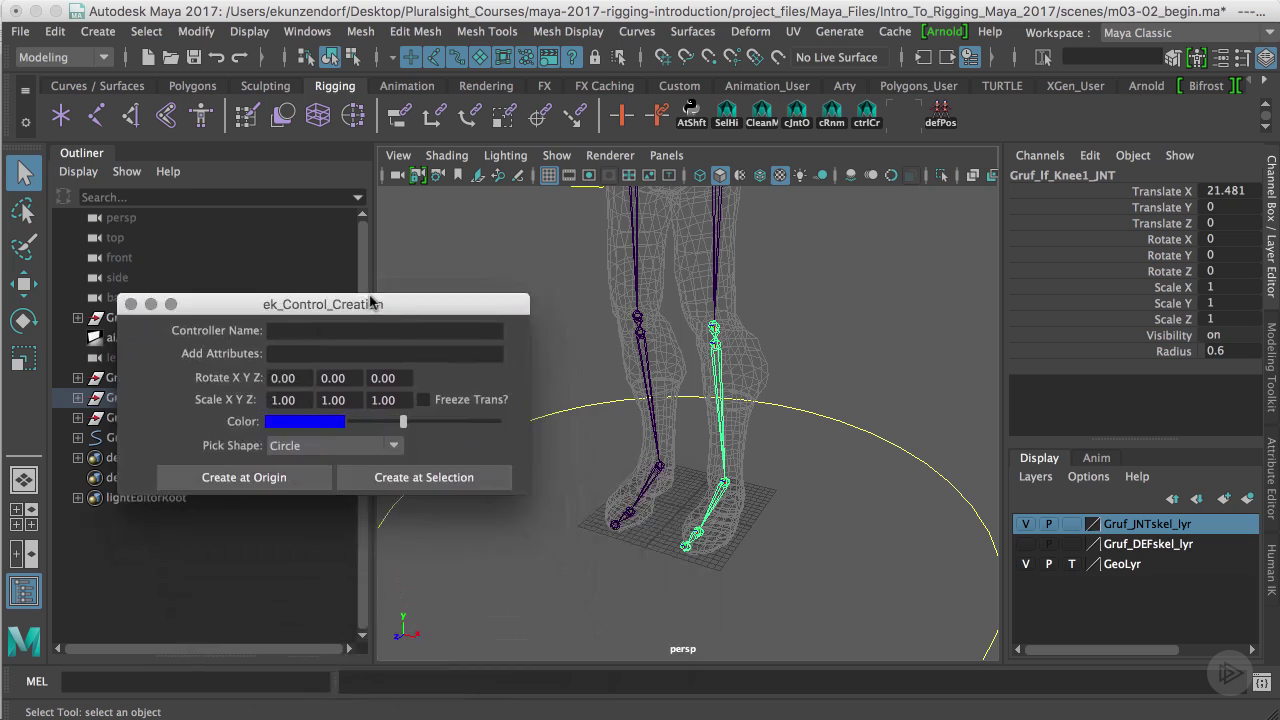This screenshot has width=1280, height=720.
Task: Open the shelf options gear menu
Action: pyautogui.click(x=26, y=122)
